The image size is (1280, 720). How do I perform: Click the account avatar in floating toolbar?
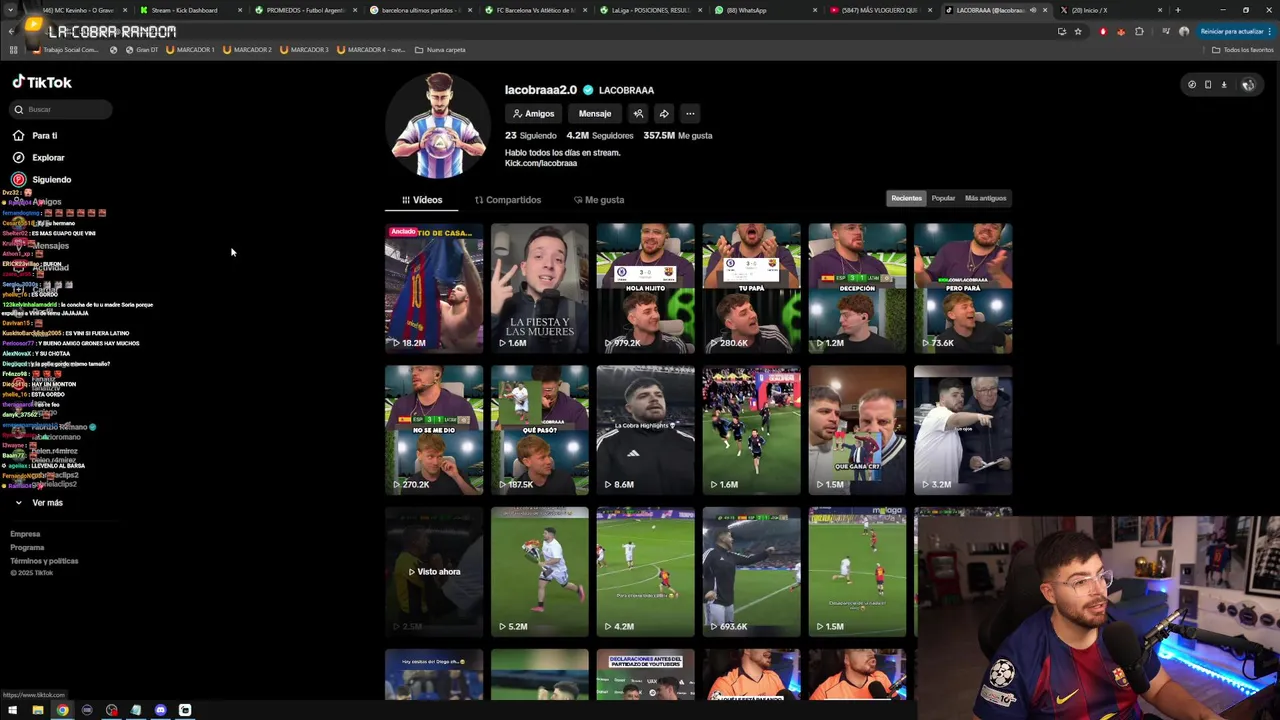pos(1248,85)
